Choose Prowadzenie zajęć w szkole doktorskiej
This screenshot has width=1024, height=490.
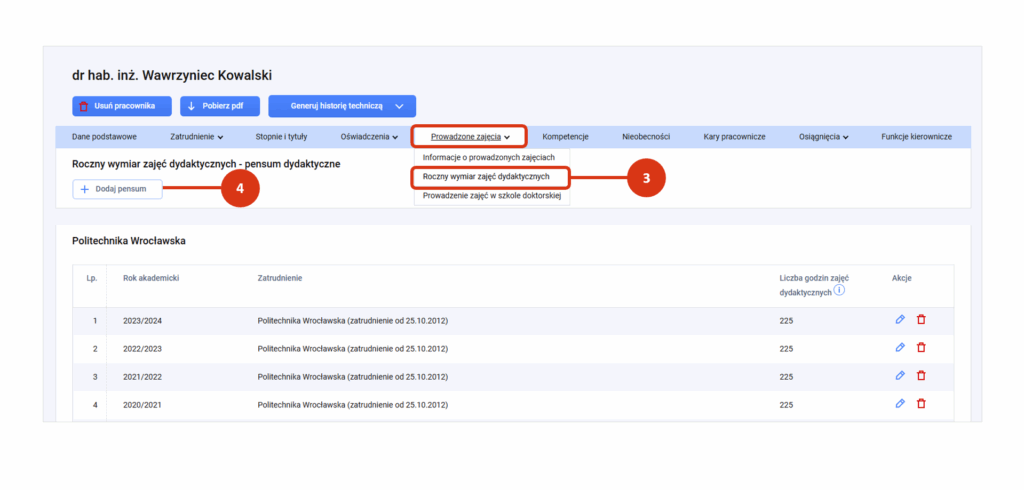click(x=492, y=195)
